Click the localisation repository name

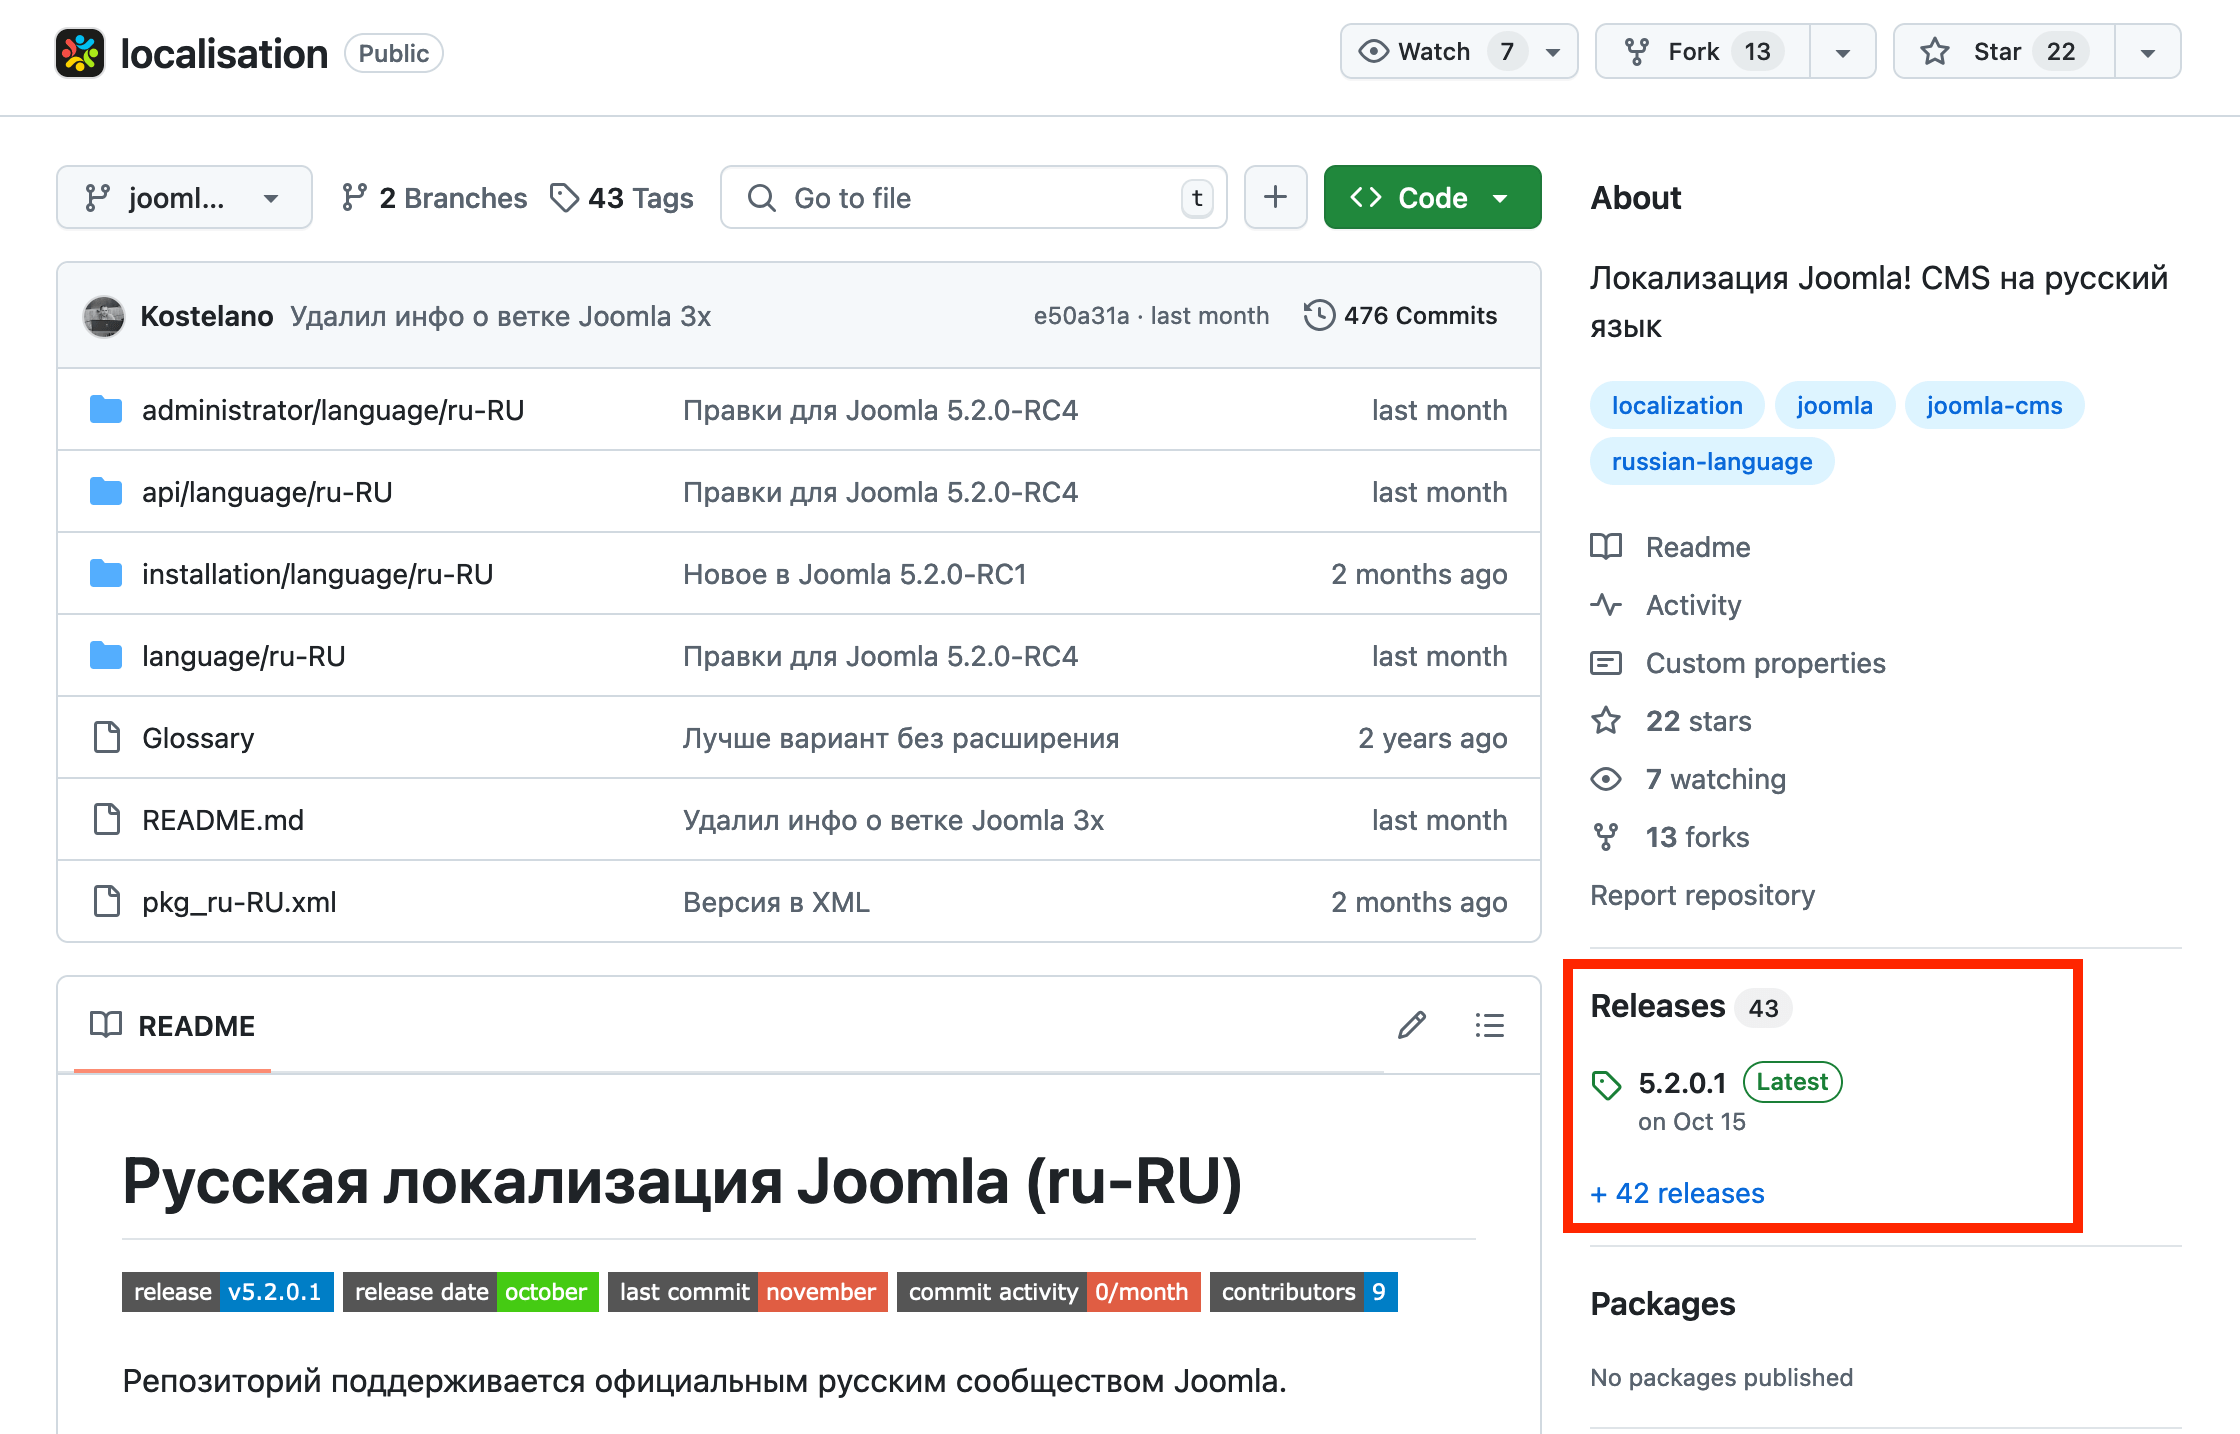tap(224, 53)
